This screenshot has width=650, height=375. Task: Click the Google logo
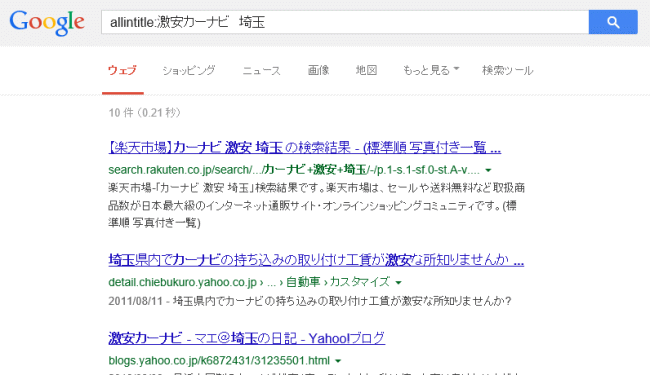pos(47,23)
